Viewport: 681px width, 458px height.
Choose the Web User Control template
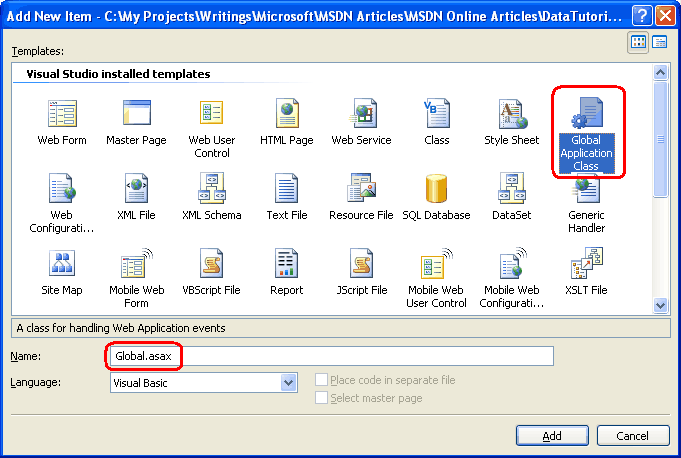pyautogui.click(x=212, y=129)
